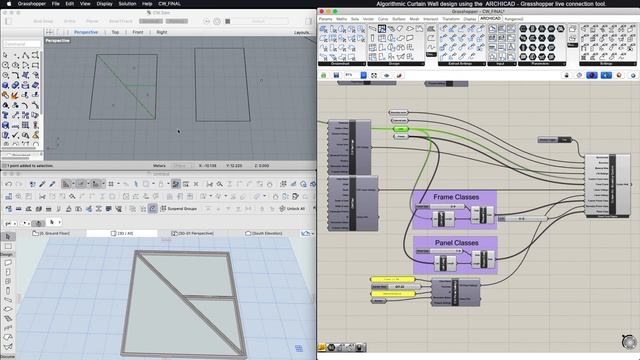The image size is (640, 360).
Task: Select Rhino select-objects pointer tool
Action: (x=5, y=55)
